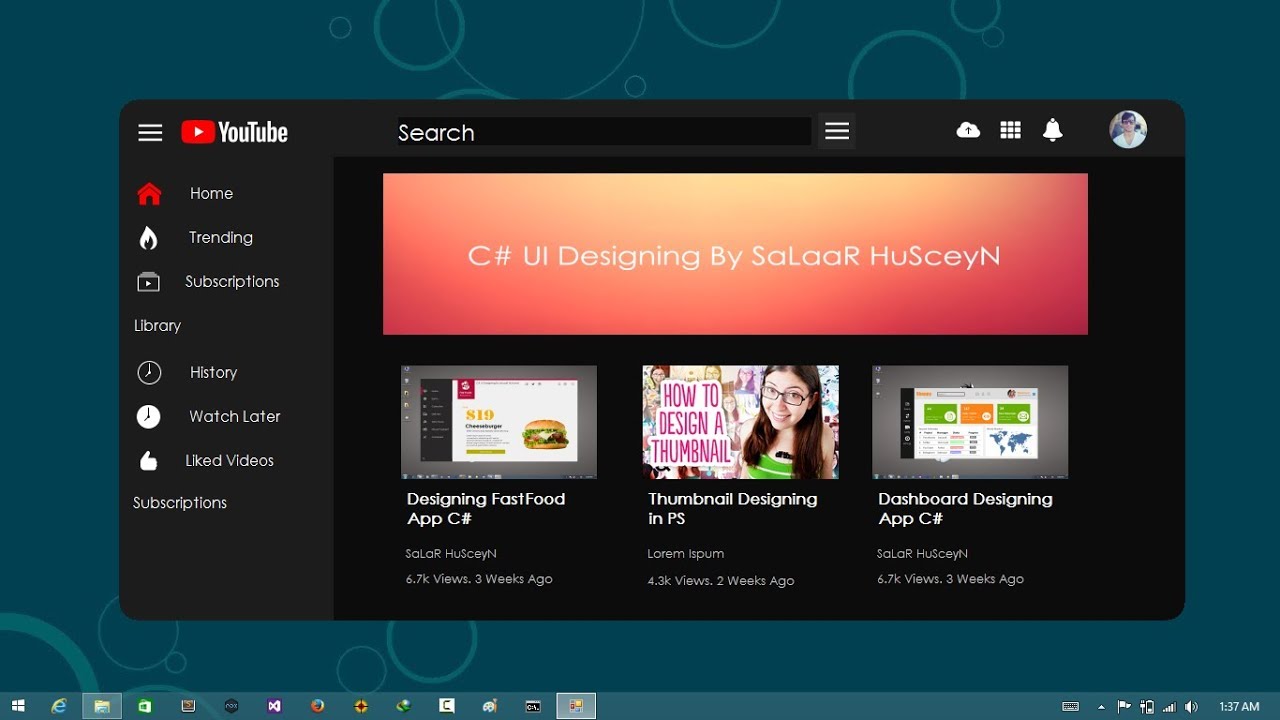
Task: Click the Watch Later clock icon
Action: tap(148, 417)
